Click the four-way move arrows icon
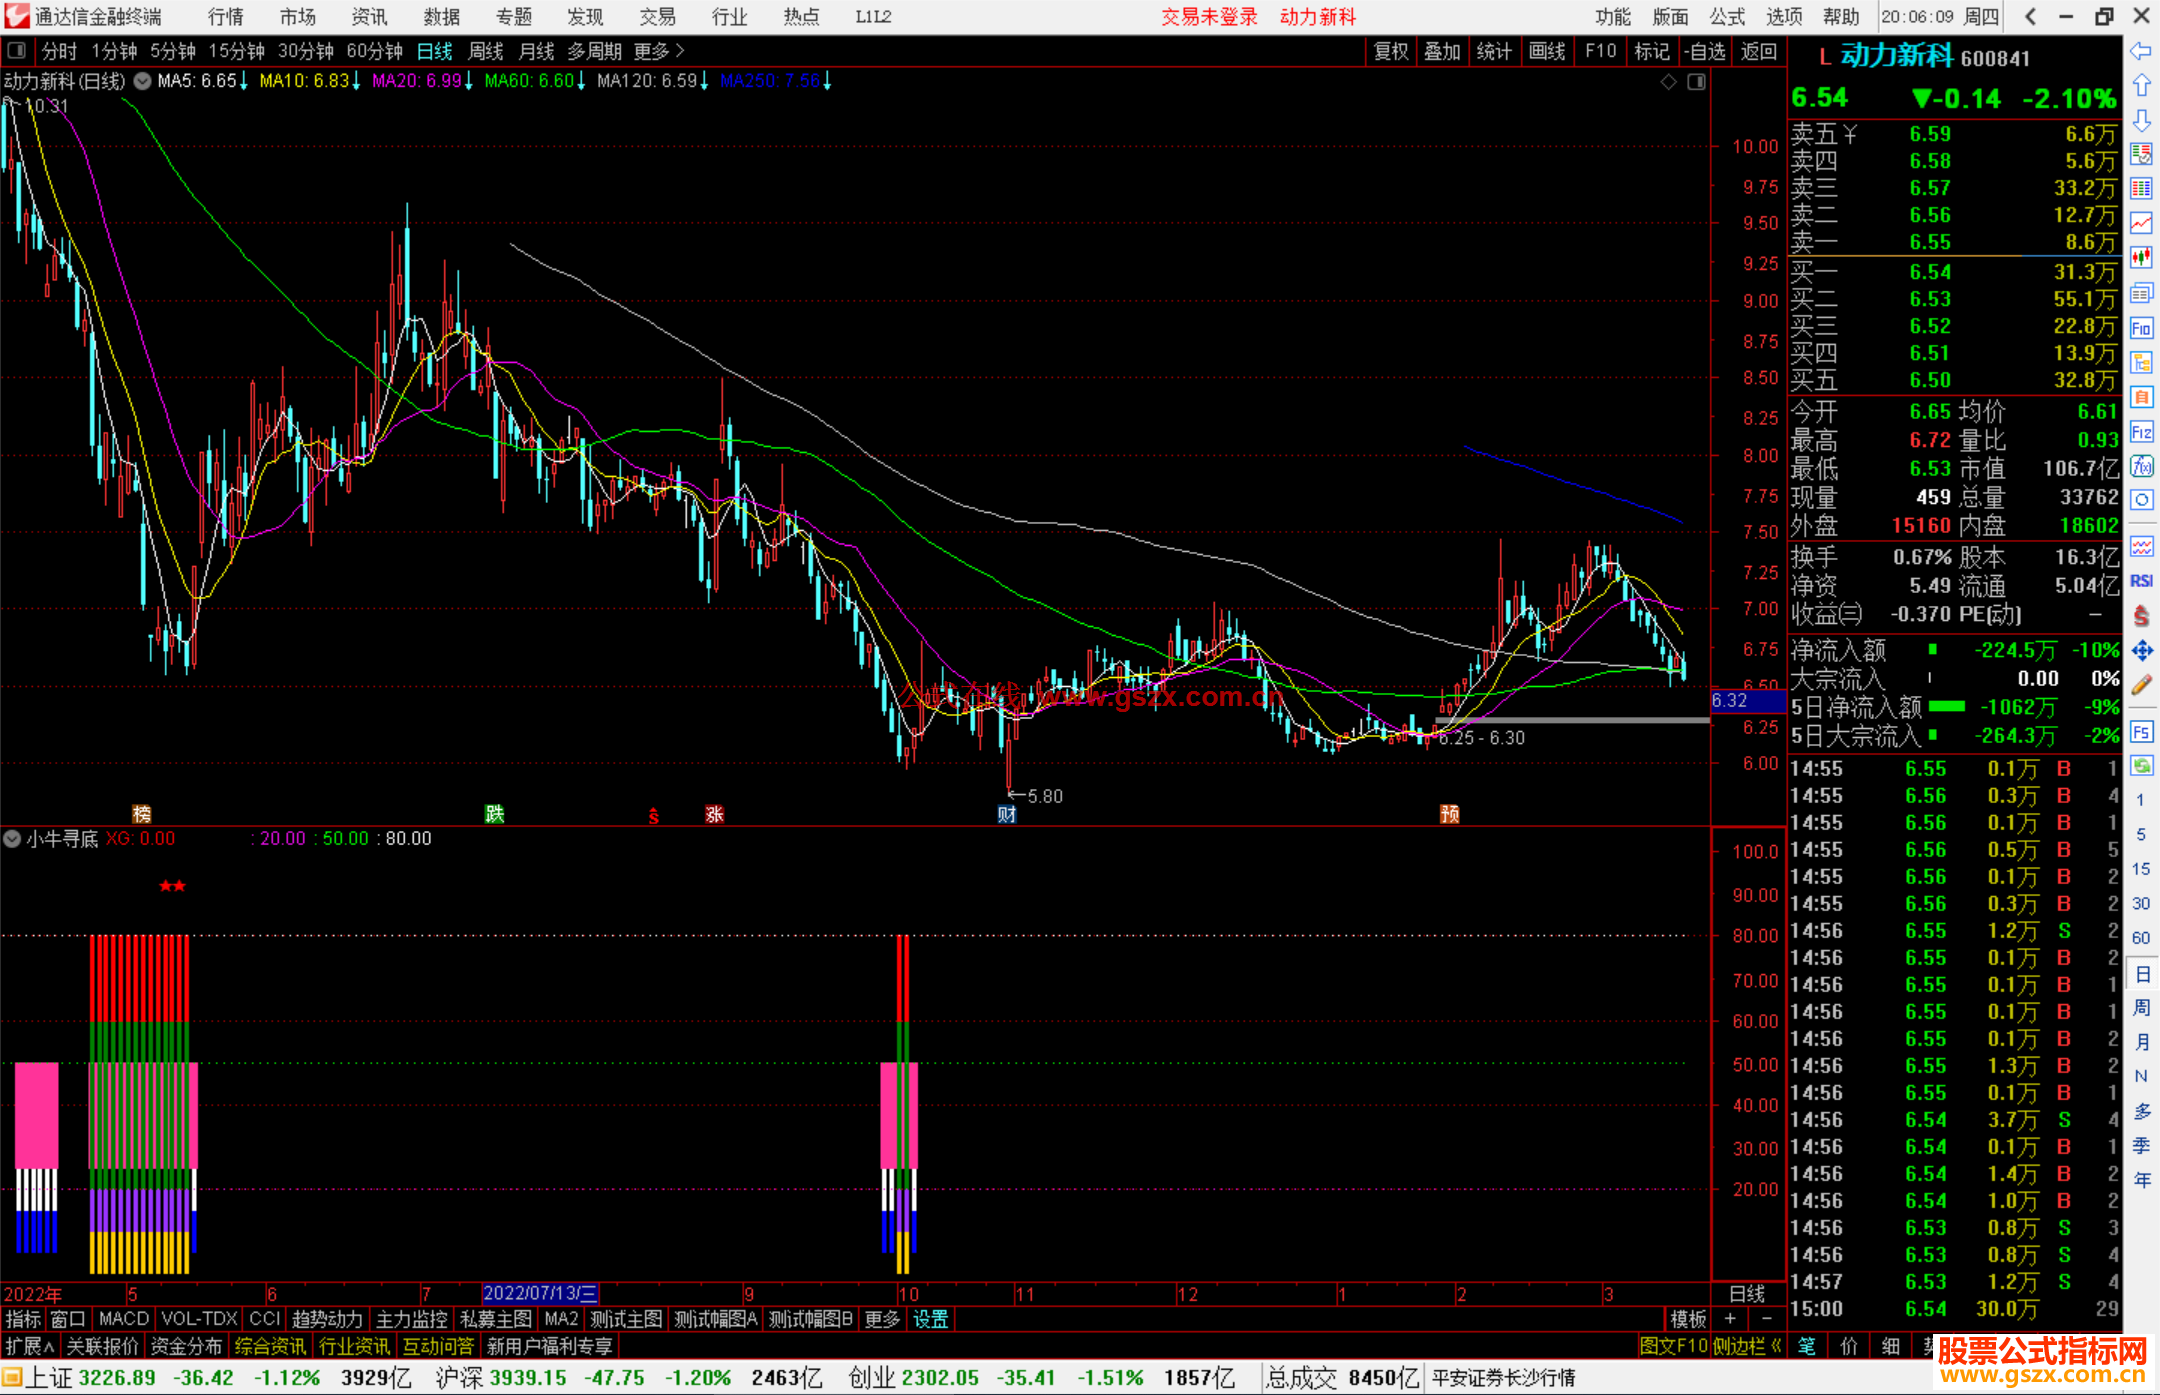 coord(2141,651)
